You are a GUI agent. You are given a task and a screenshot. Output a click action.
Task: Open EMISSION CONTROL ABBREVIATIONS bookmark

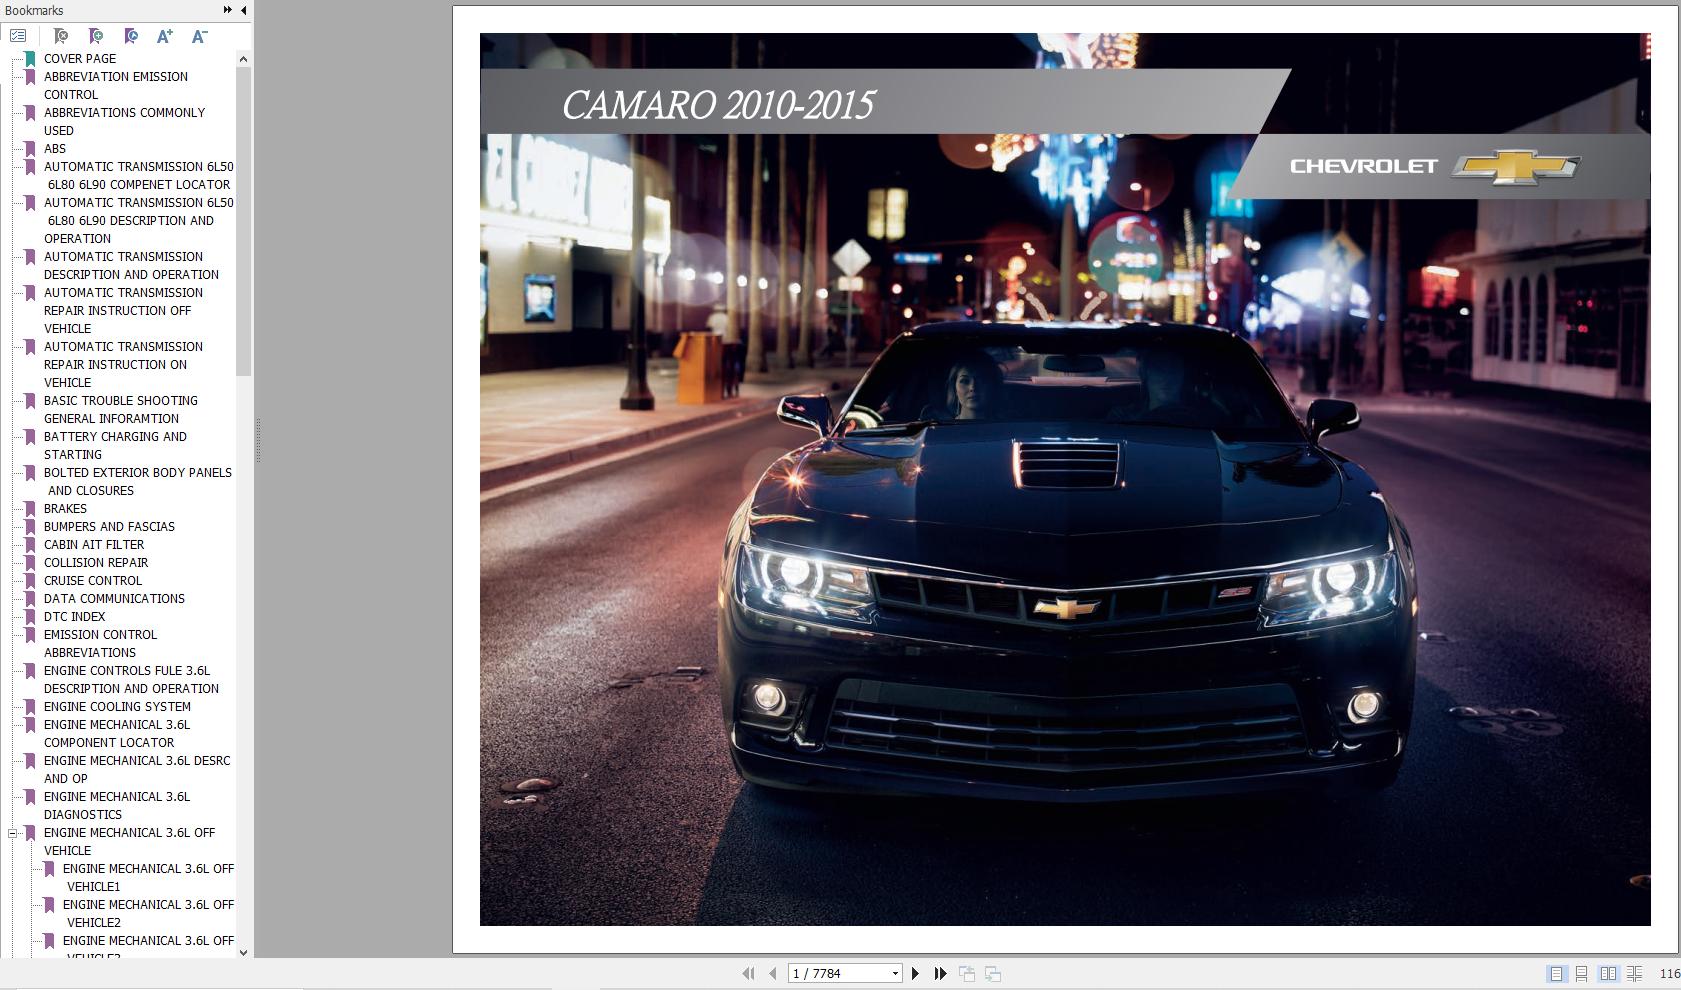(x=100, y=644)
